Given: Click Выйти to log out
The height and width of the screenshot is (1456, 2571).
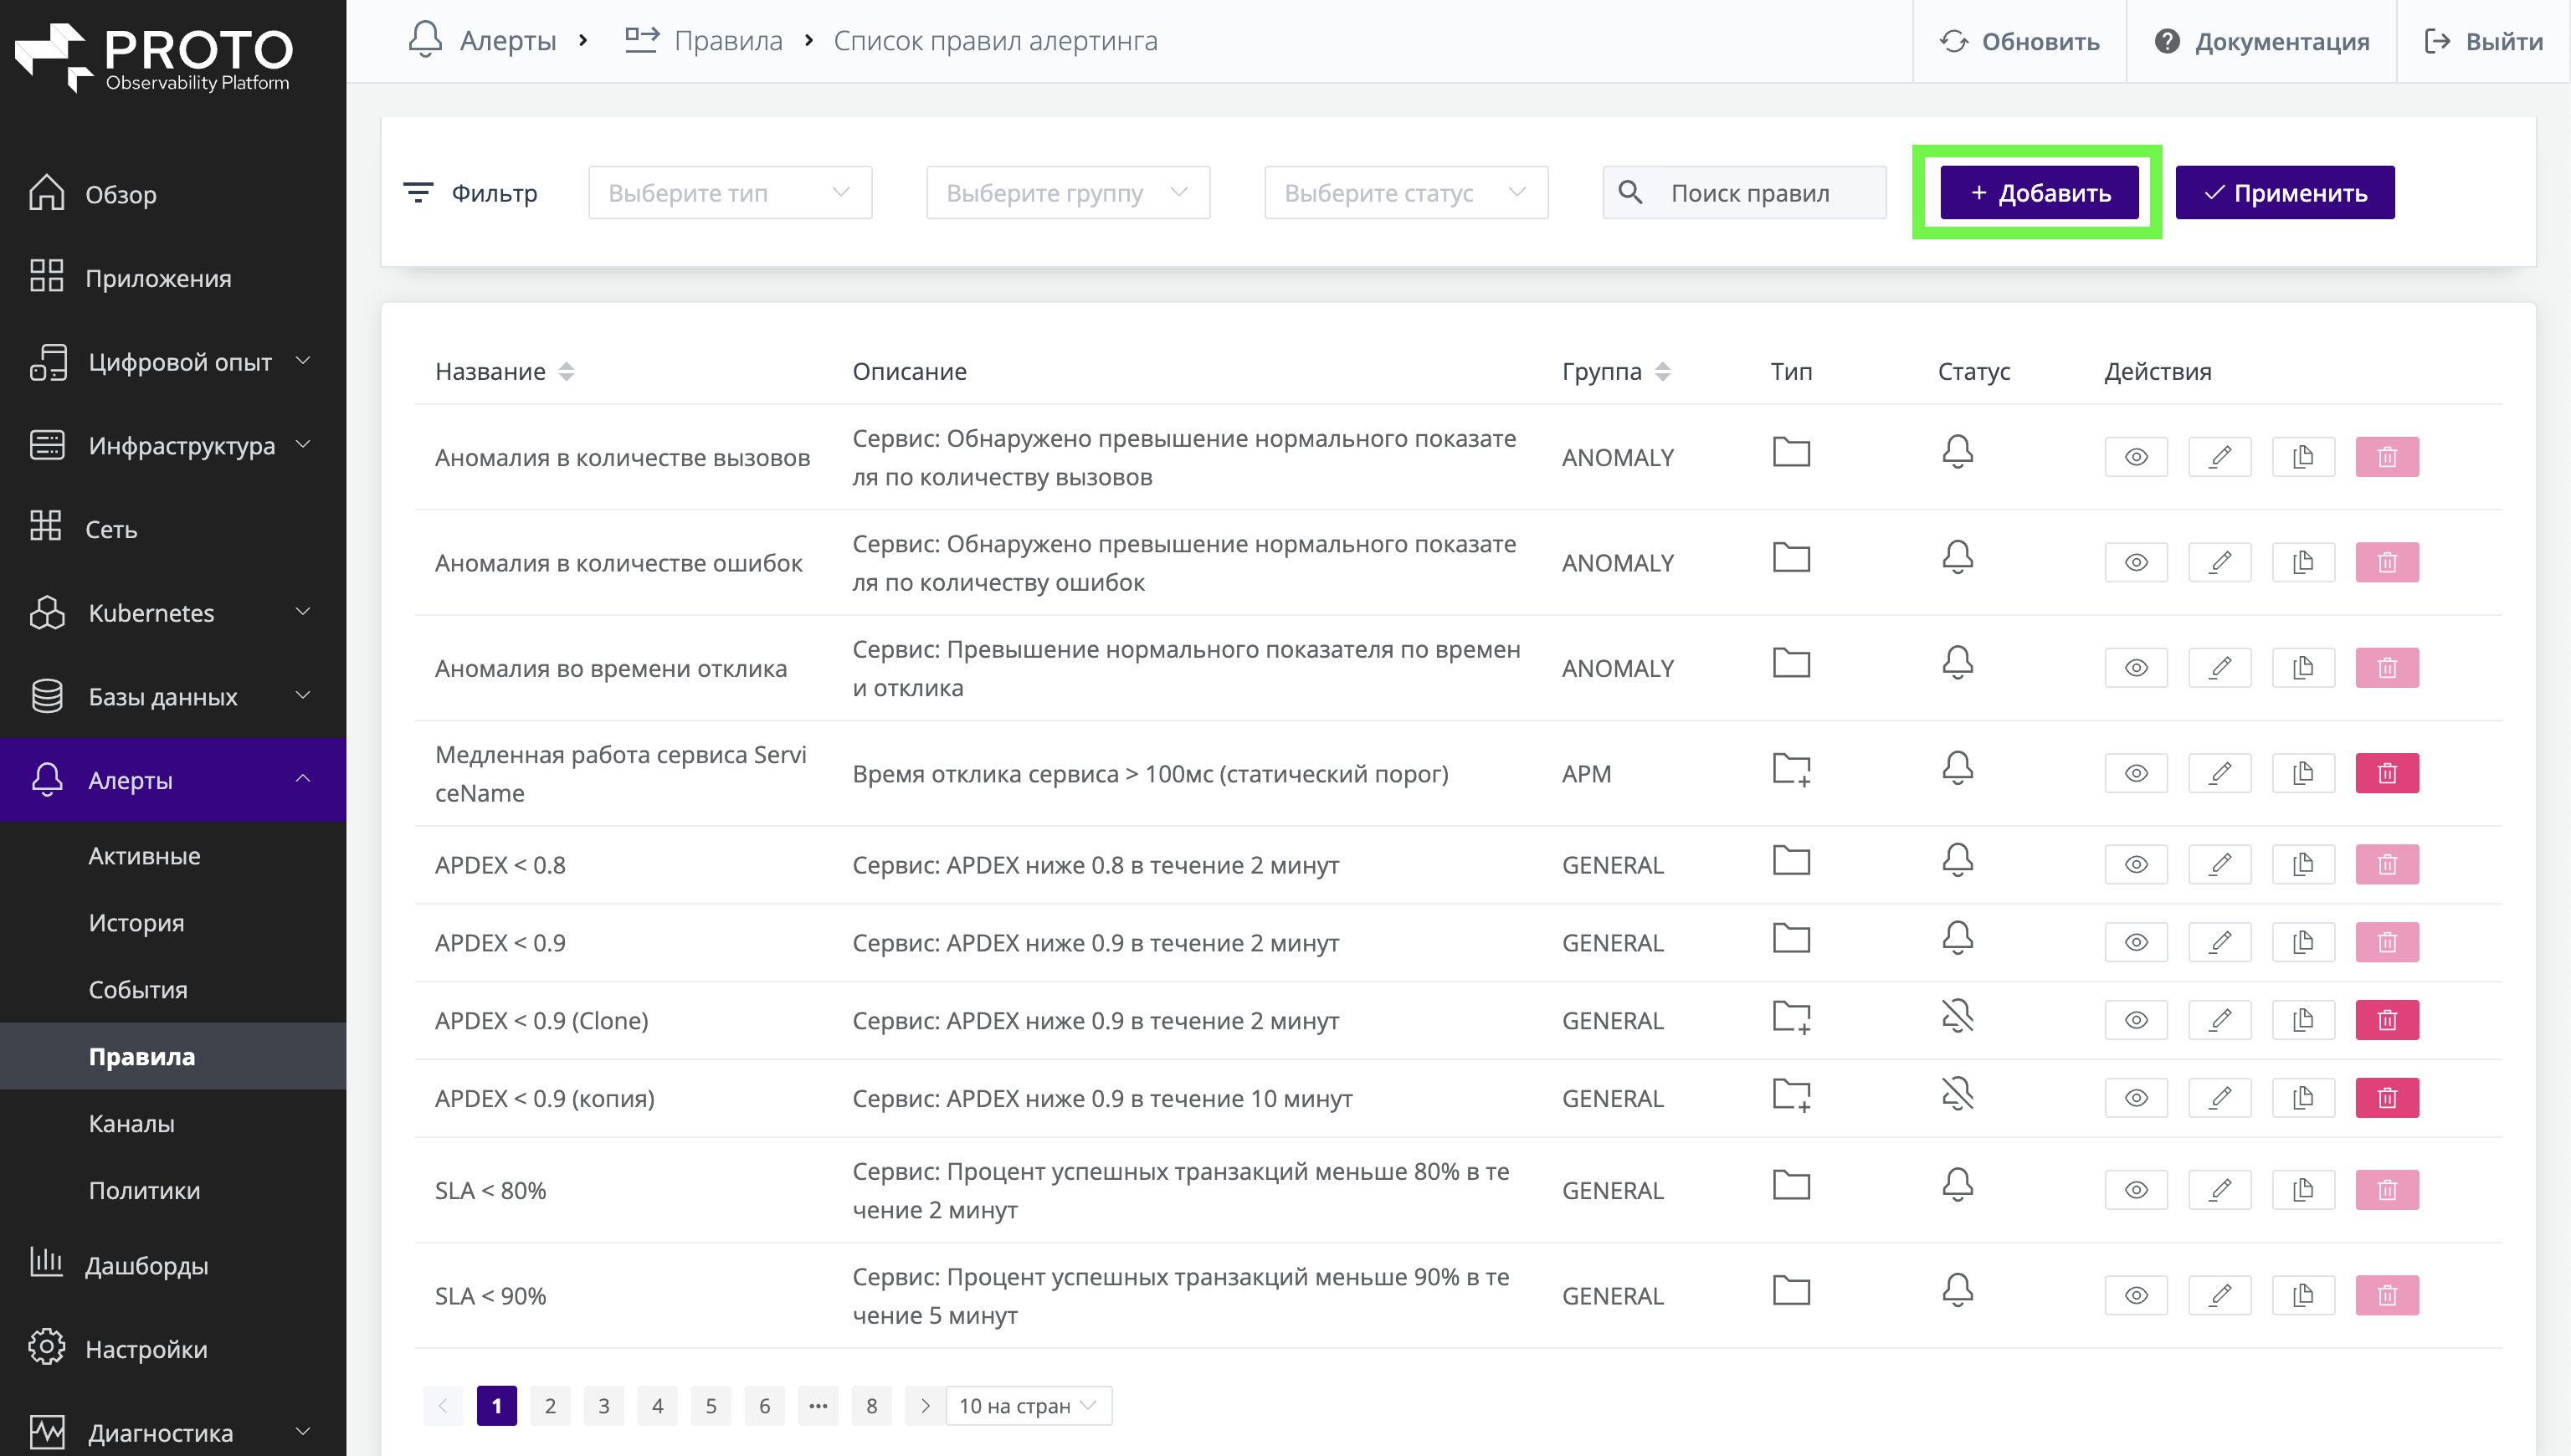Looking at the screenshot, I should point(2484,41).
